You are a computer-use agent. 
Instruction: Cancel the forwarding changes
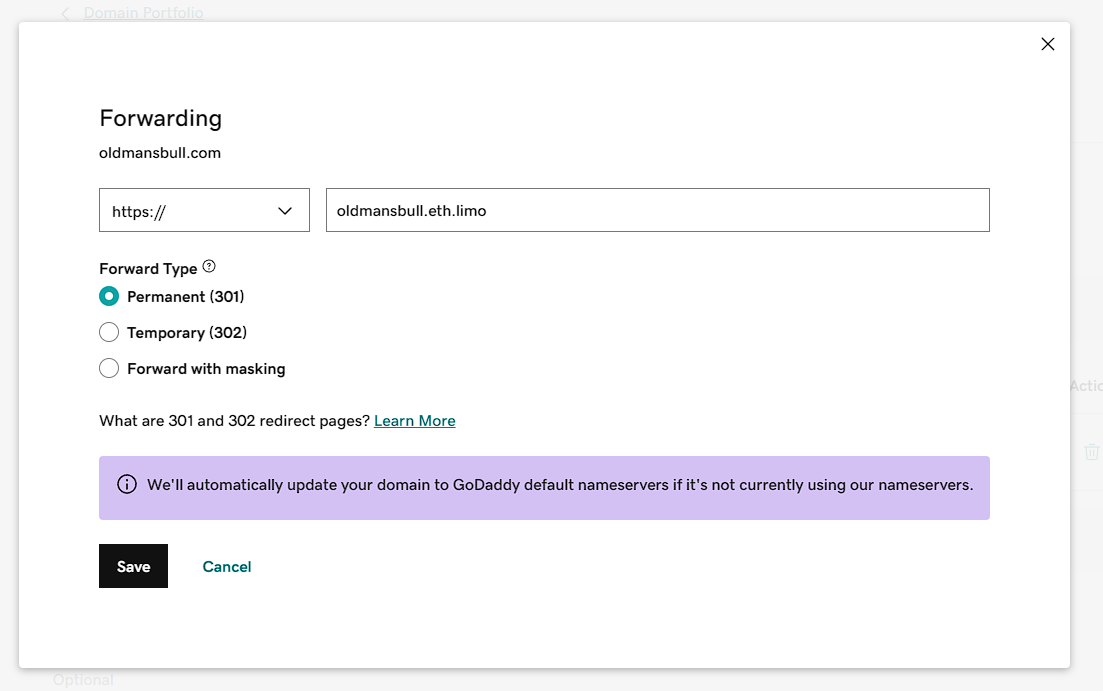pyautogui.click(x=226, y=567)
